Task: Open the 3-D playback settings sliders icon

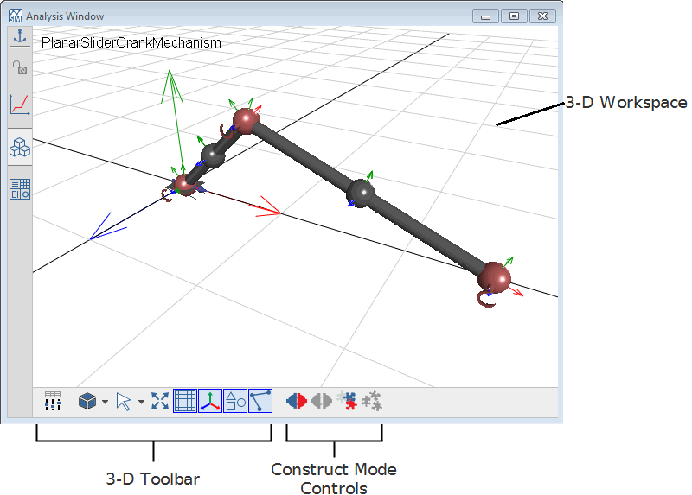Action: pyautogui.click(x=53, y=401)
